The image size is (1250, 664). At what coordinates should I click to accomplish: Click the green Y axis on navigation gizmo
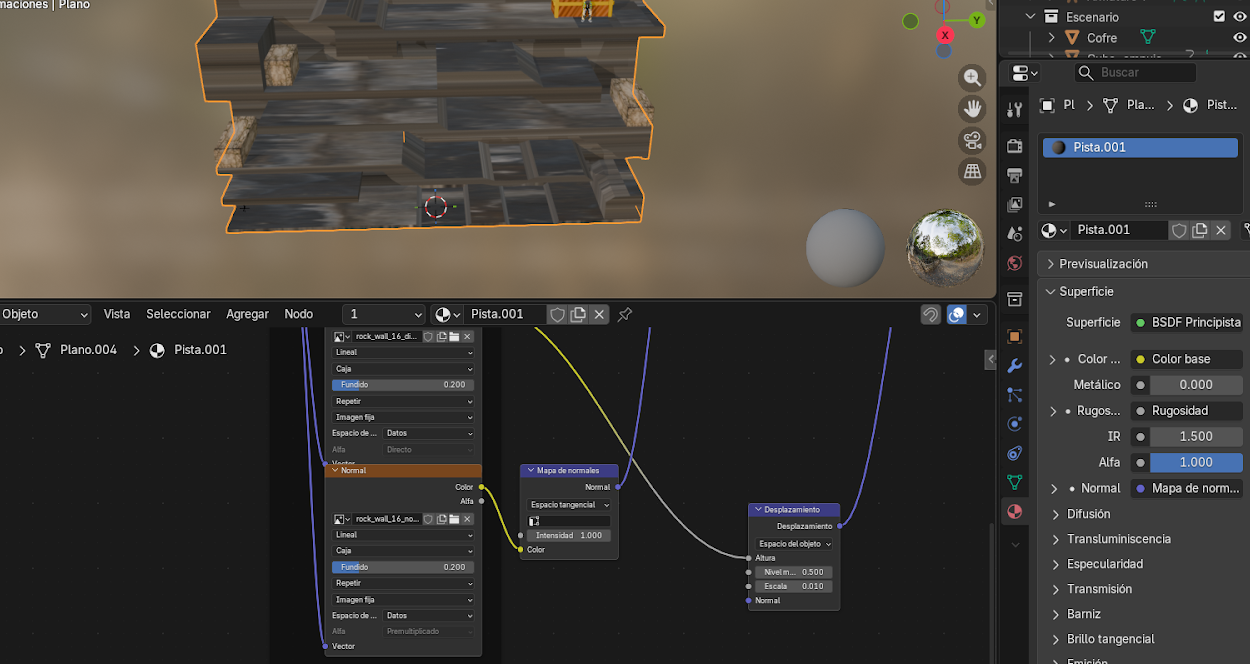pos(977,20)
